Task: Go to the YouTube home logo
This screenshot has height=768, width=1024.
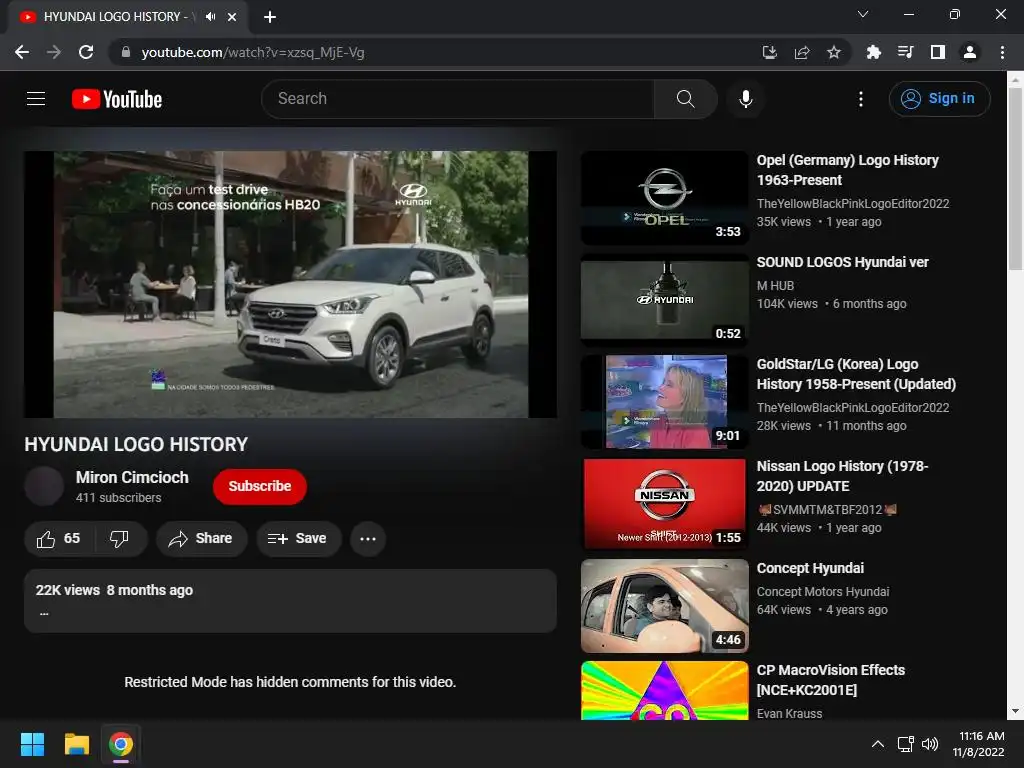Action: (117, 99)
